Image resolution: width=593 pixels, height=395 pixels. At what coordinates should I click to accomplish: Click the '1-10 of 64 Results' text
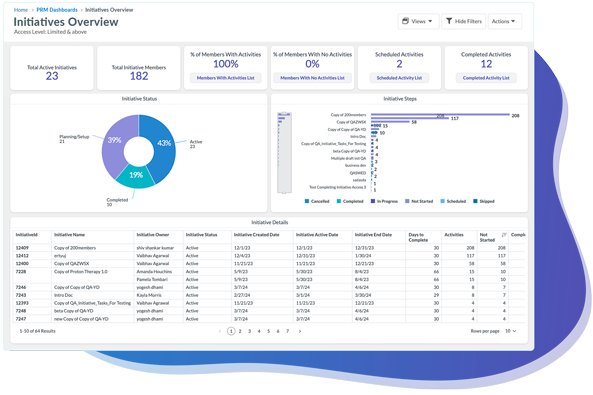click(37, 331)
